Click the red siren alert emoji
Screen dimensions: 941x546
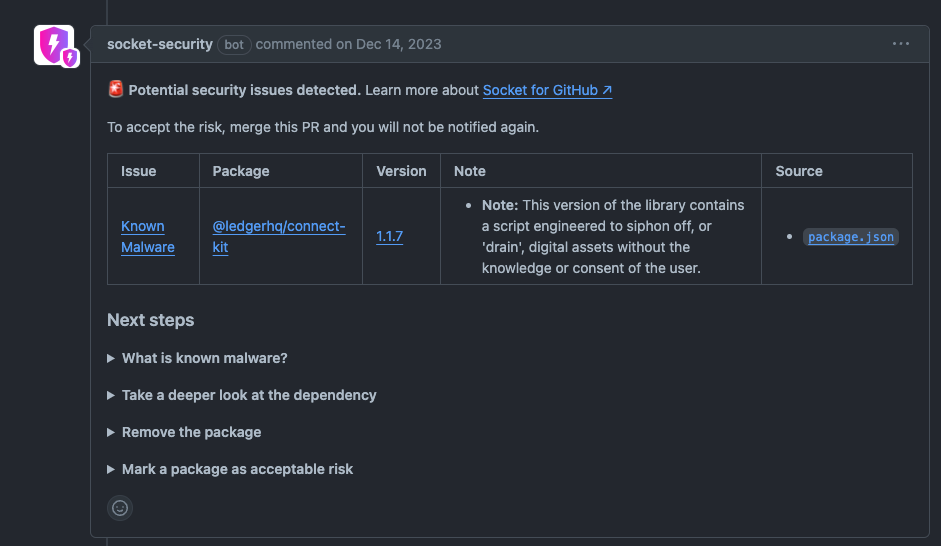click(116, 90)
